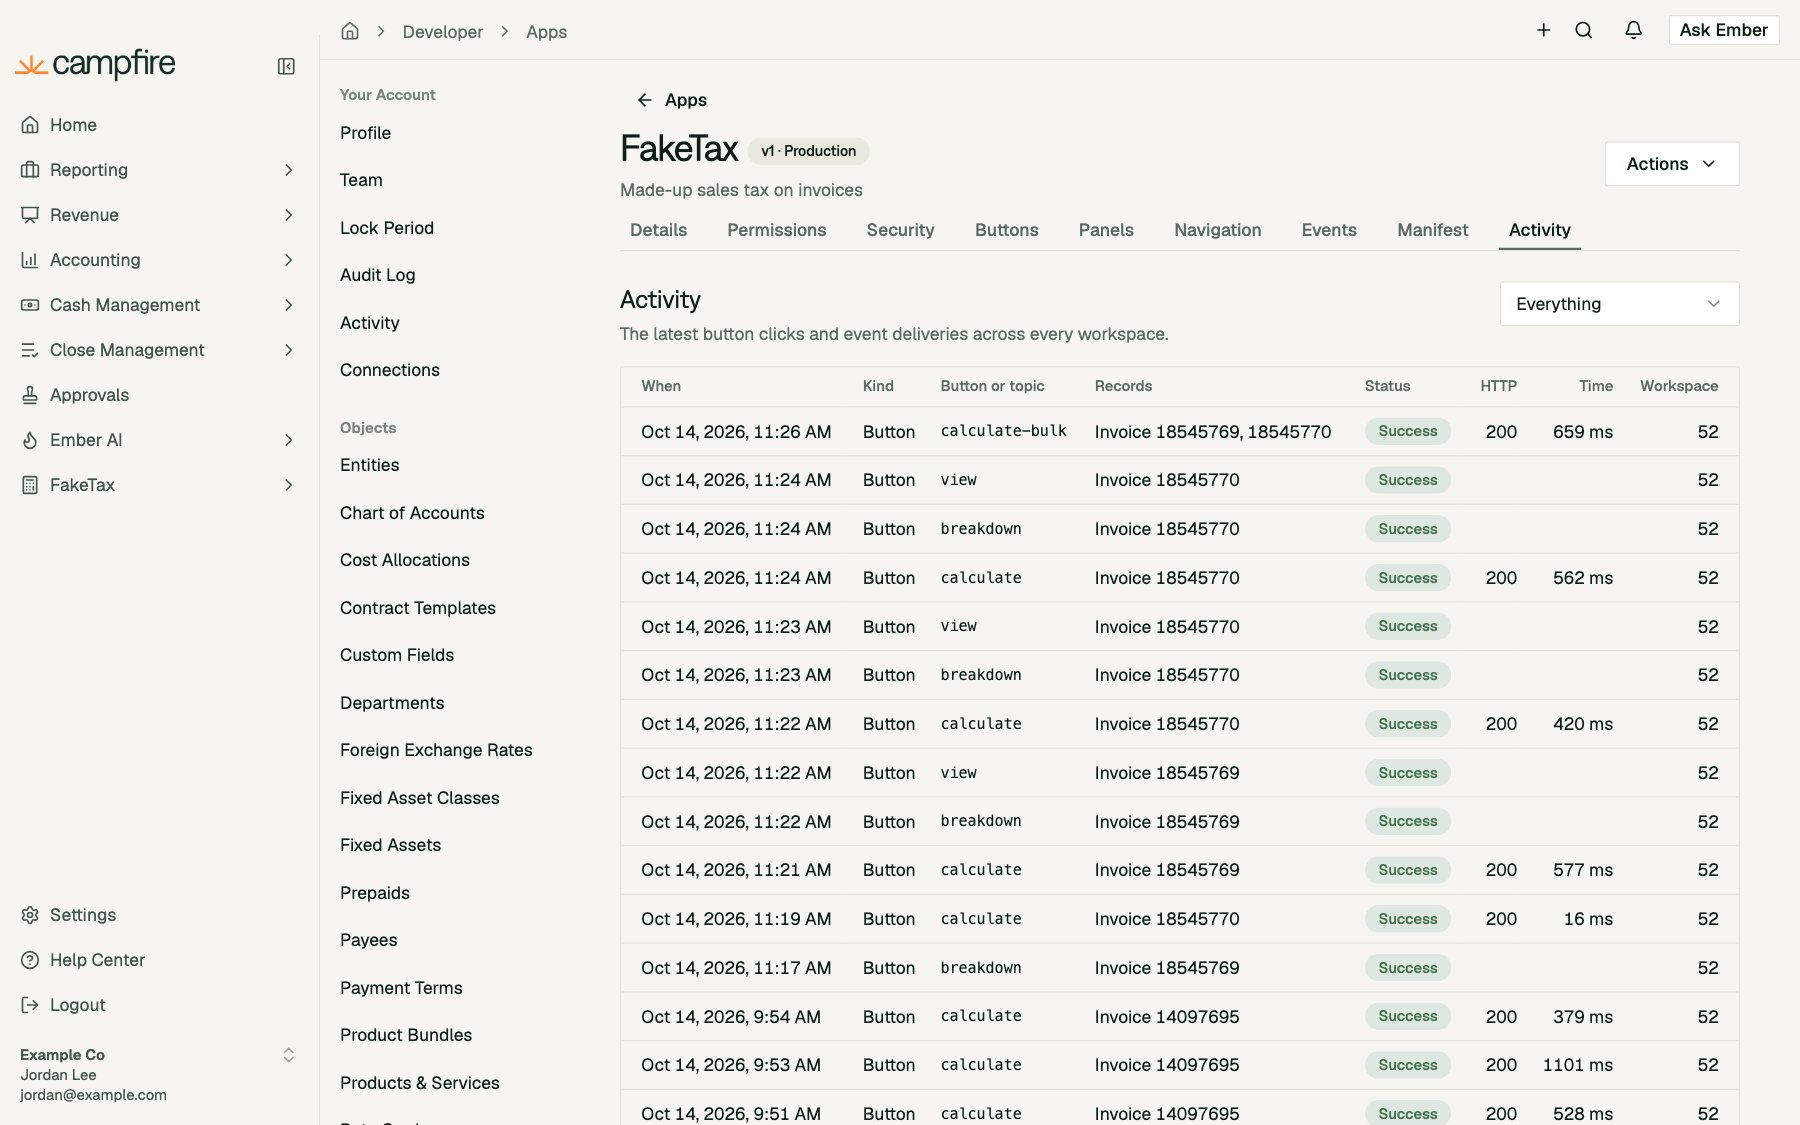Viewport: 1800px width, 1125px height.
Task: Open Chart of Accounts link
Action: pos(412,513)
